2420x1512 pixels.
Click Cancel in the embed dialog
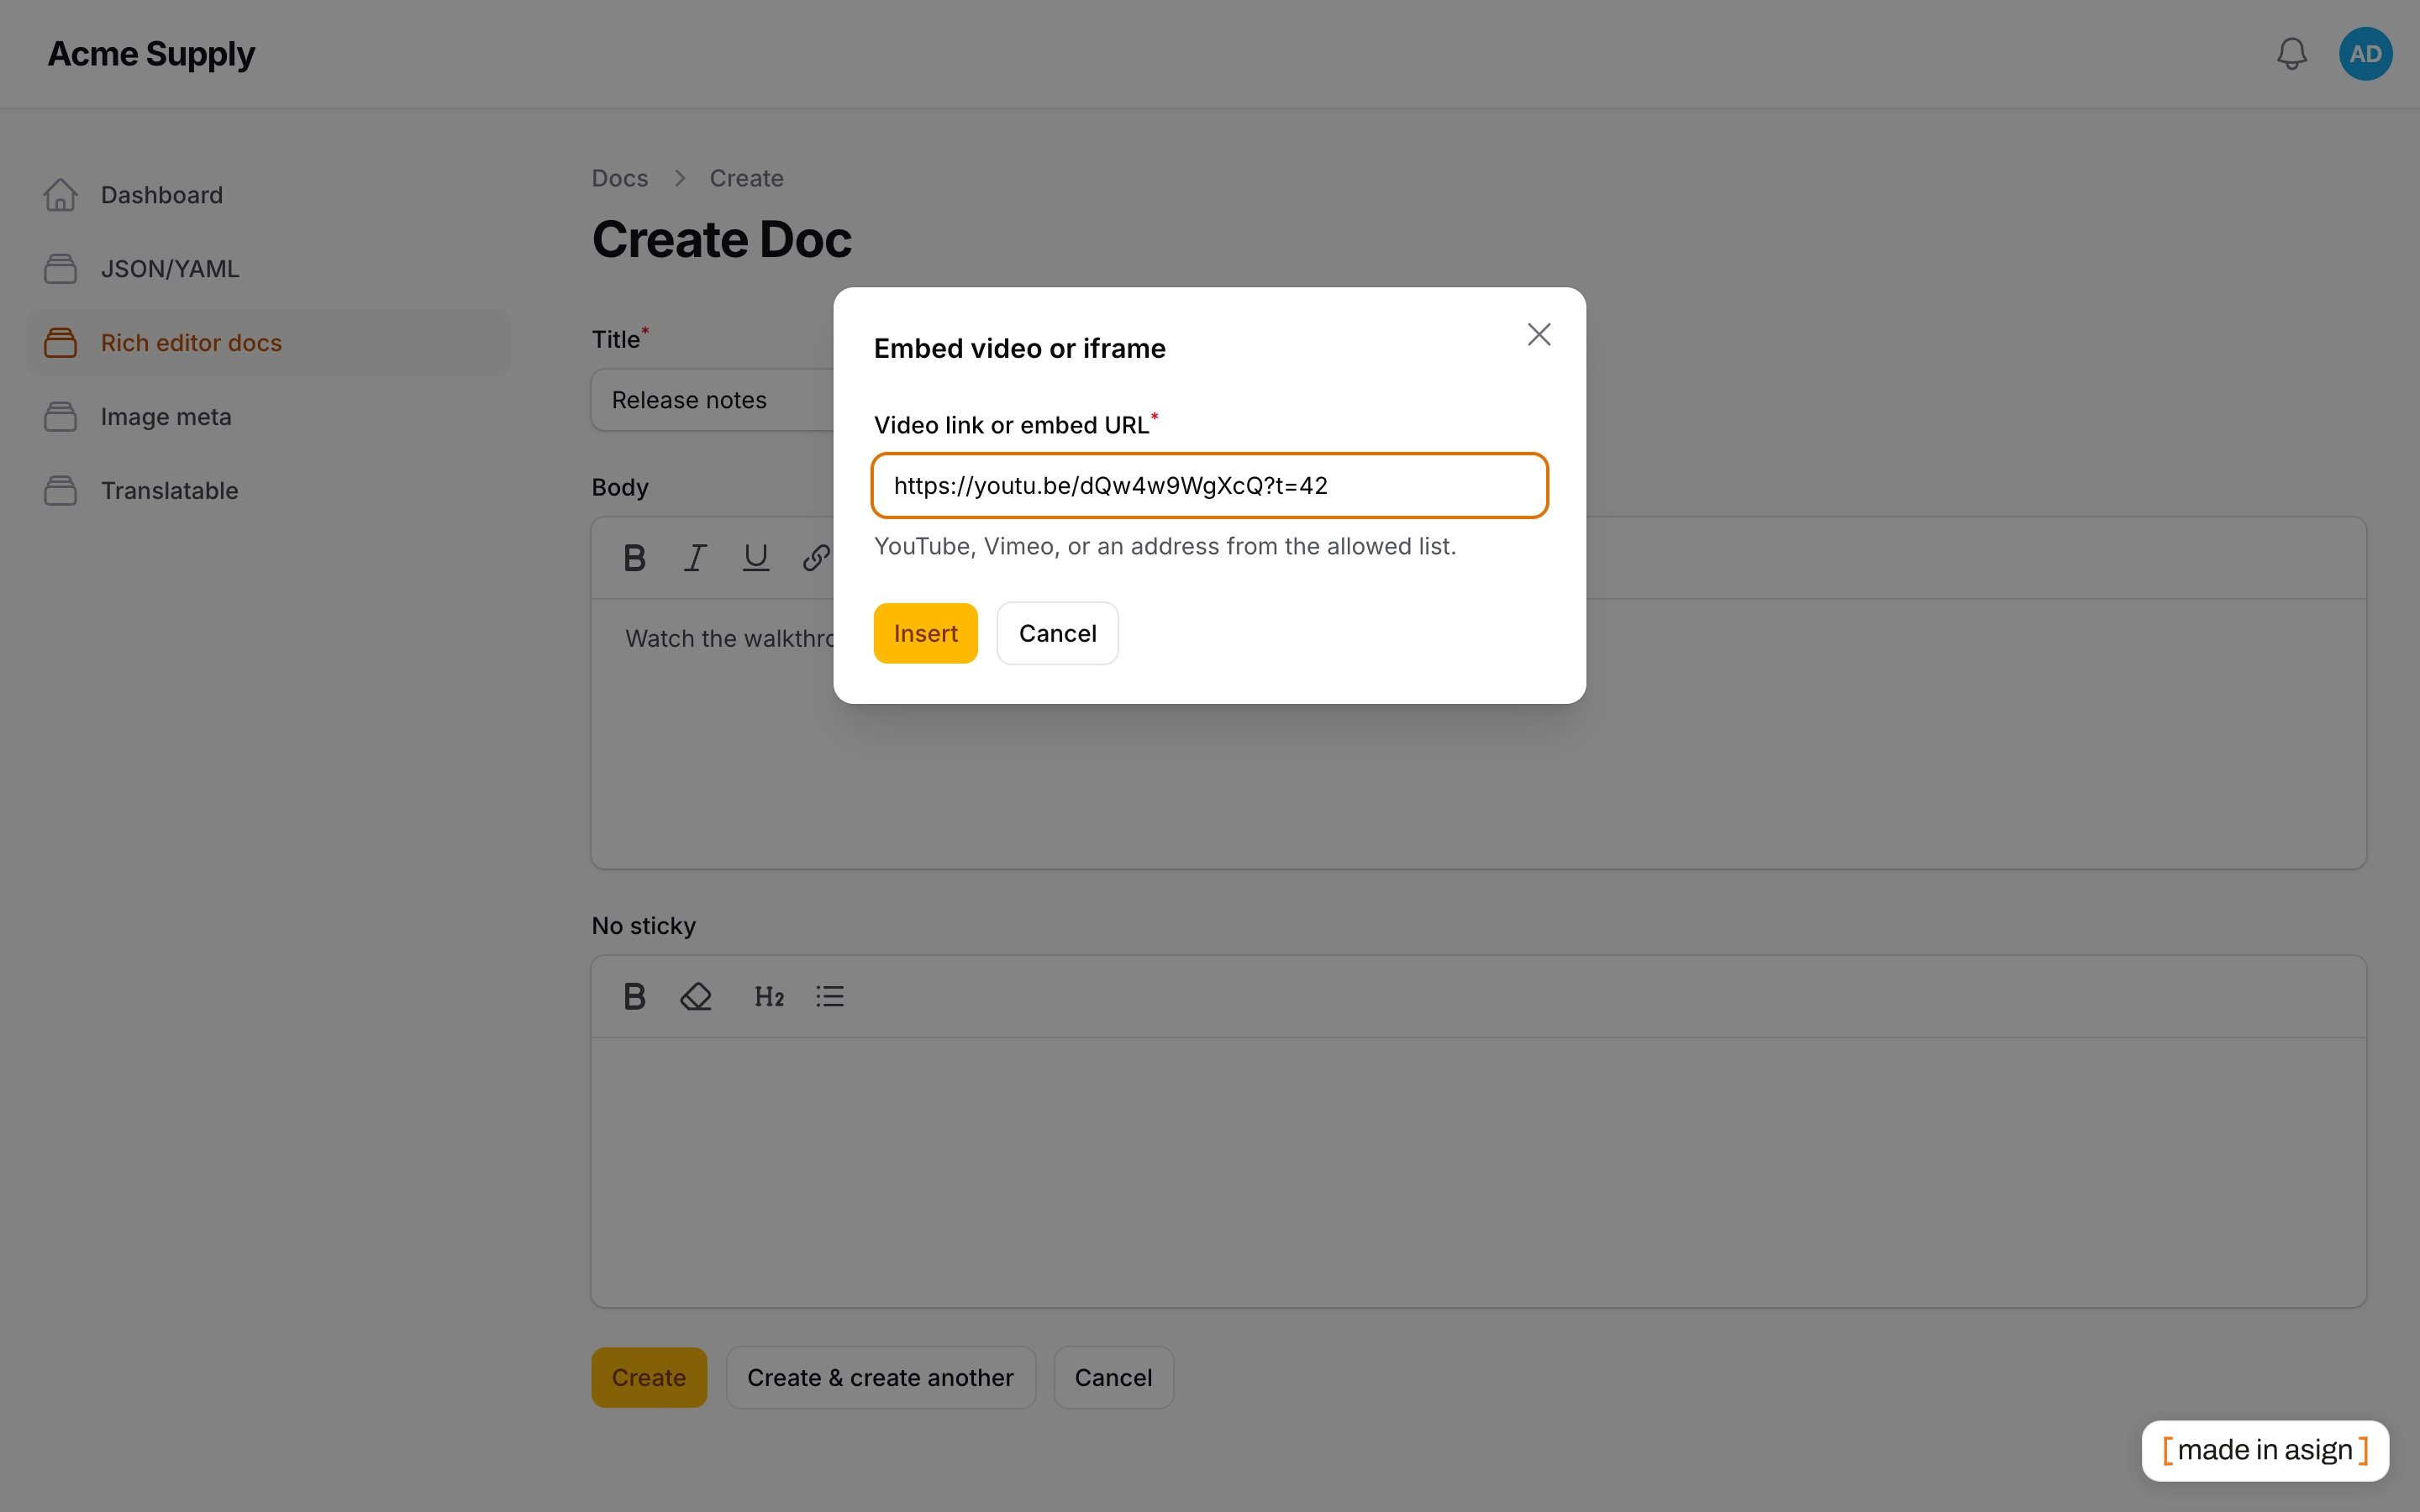coord(1057,633)
